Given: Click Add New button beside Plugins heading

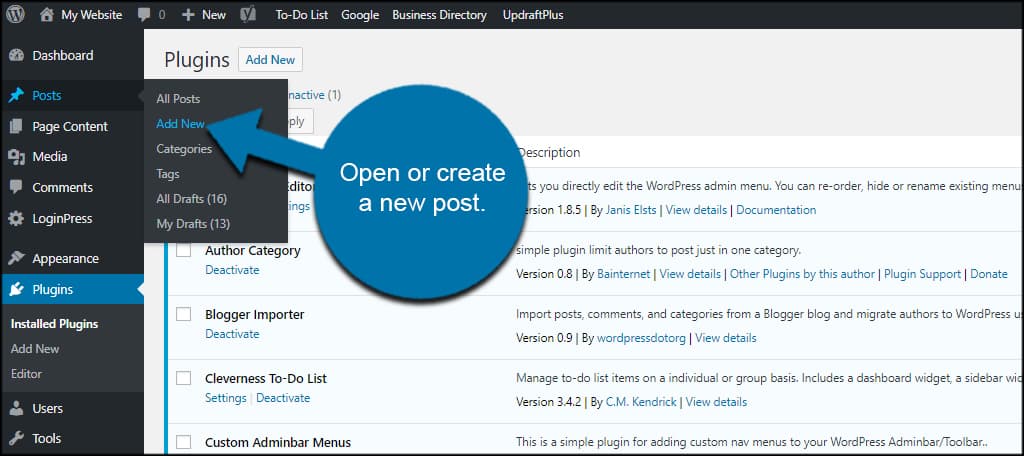Looking at the screenshot, I should pyautogui.click(x=270, y=59).
